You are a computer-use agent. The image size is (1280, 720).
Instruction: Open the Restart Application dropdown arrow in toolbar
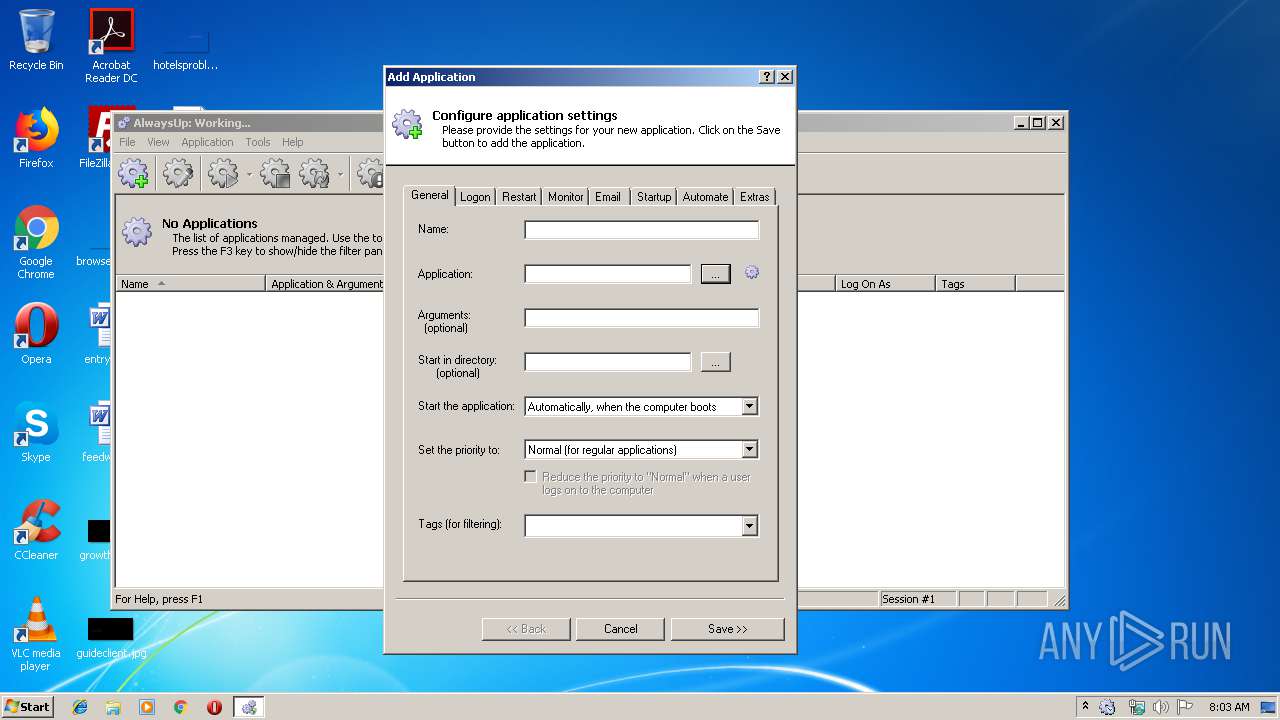tap(340, 175)
